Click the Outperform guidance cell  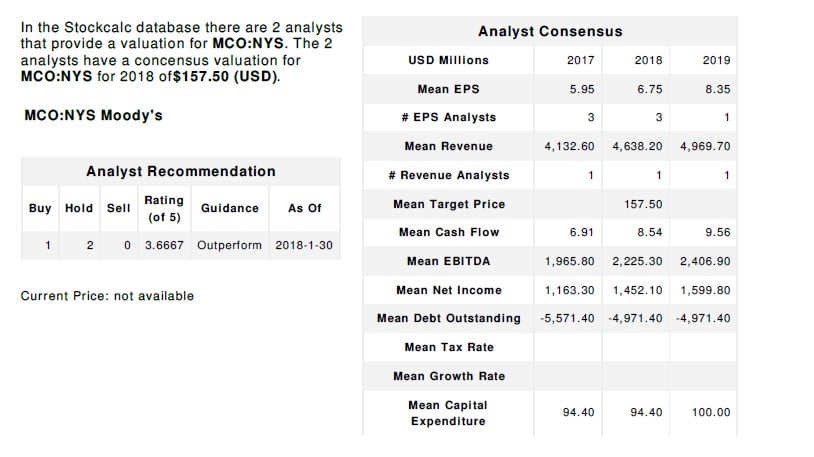click(229, 245)
